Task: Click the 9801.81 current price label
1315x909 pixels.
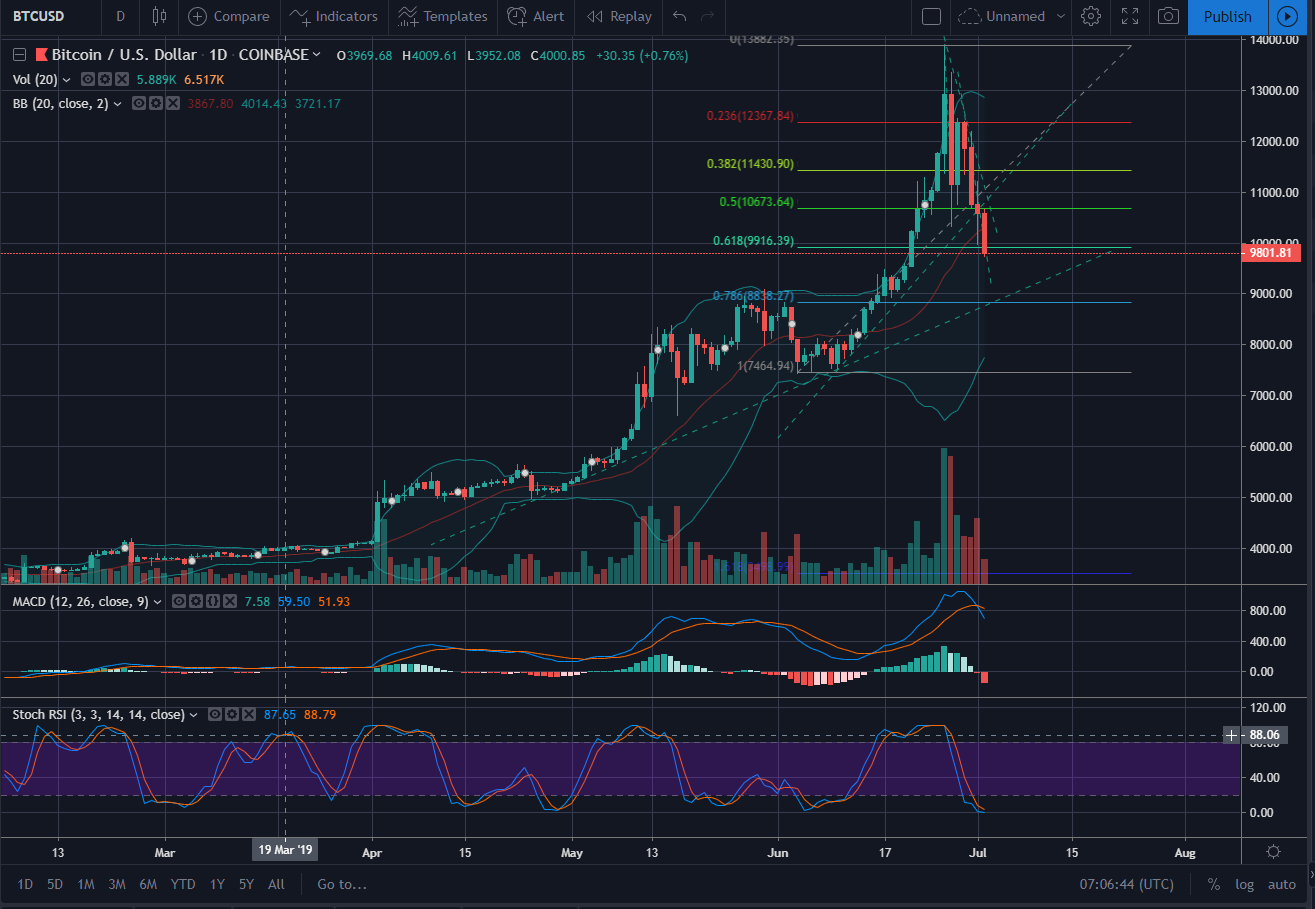Action: coord(1271,254)
